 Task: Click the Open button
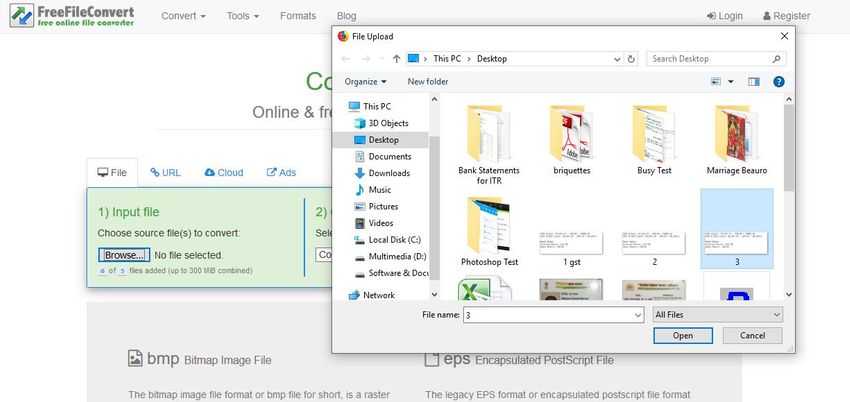(x=682, y=336)
